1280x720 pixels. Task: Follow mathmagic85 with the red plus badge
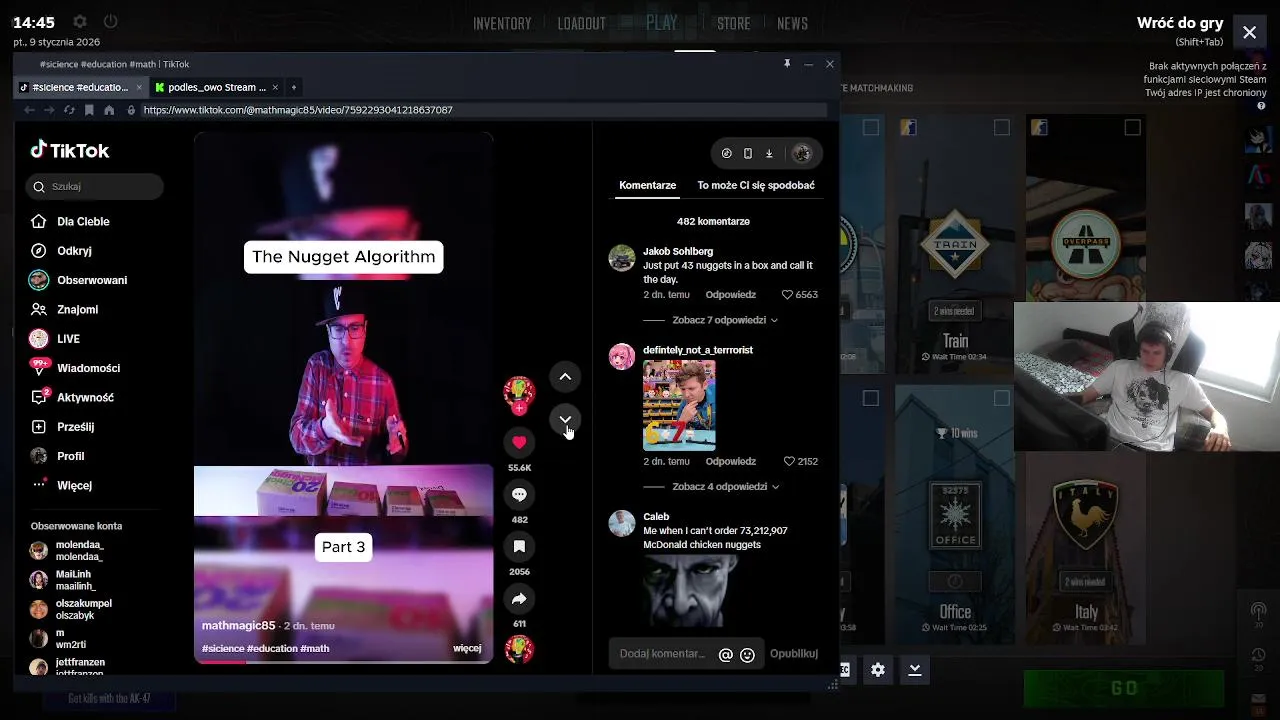(519, 408)
